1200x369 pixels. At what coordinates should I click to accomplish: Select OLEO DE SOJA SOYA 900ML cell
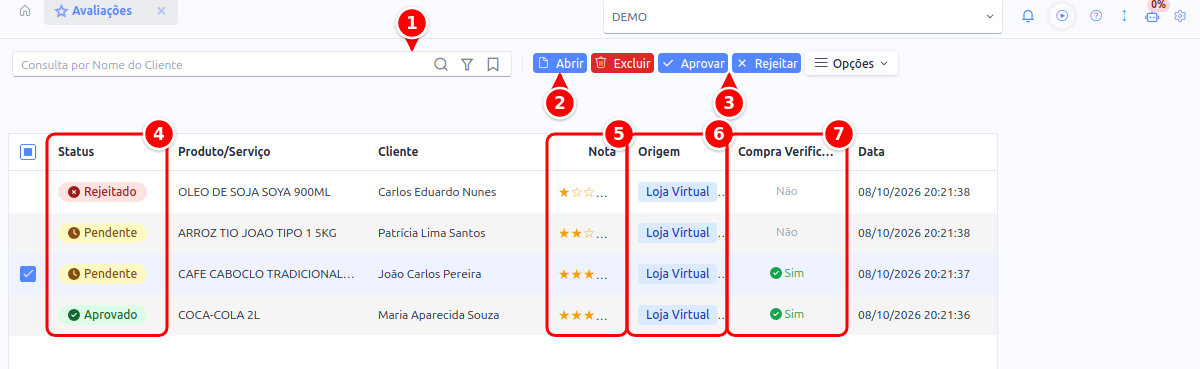254,192
